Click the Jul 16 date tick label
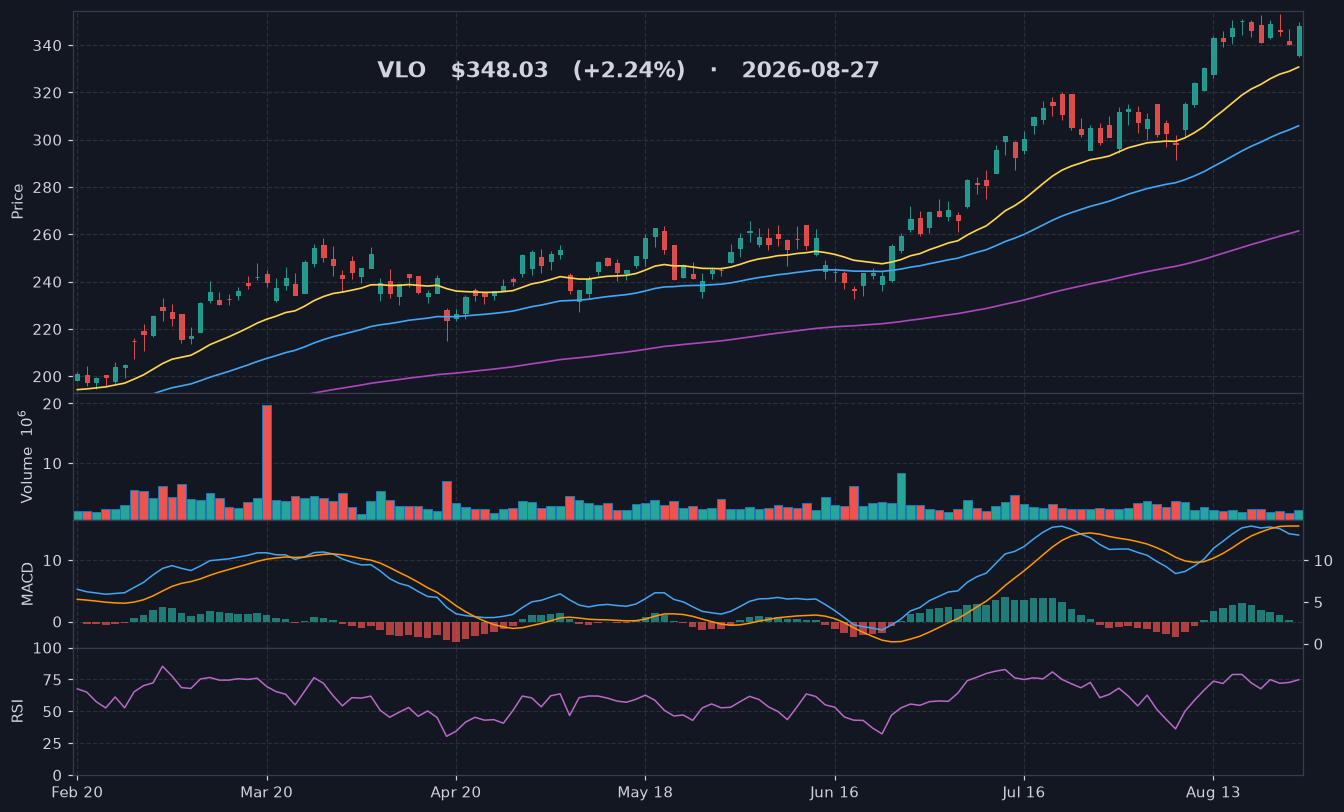 tap(1023, 792)
